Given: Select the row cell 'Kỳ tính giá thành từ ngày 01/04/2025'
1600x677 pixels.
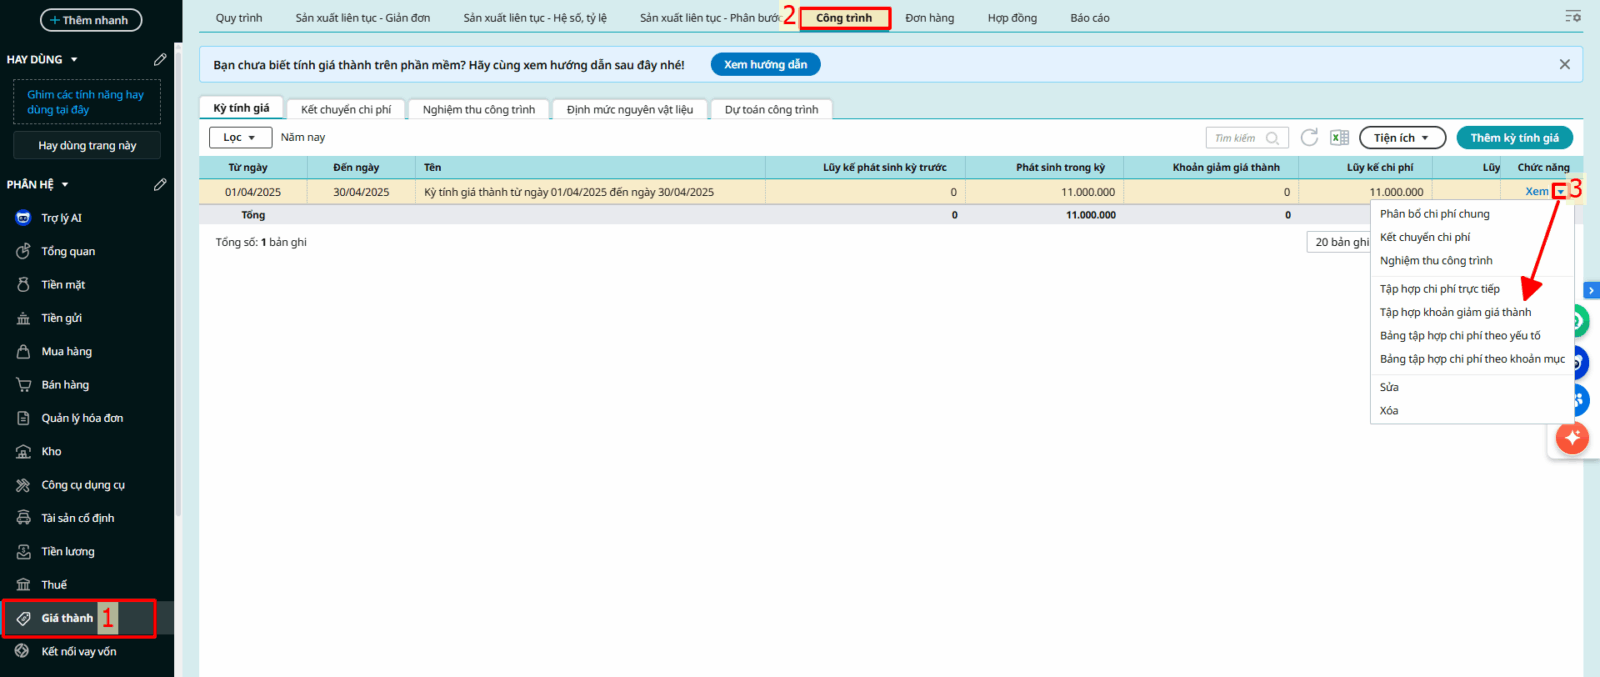Looking at the screenshot, I should (x=590, y=192).
